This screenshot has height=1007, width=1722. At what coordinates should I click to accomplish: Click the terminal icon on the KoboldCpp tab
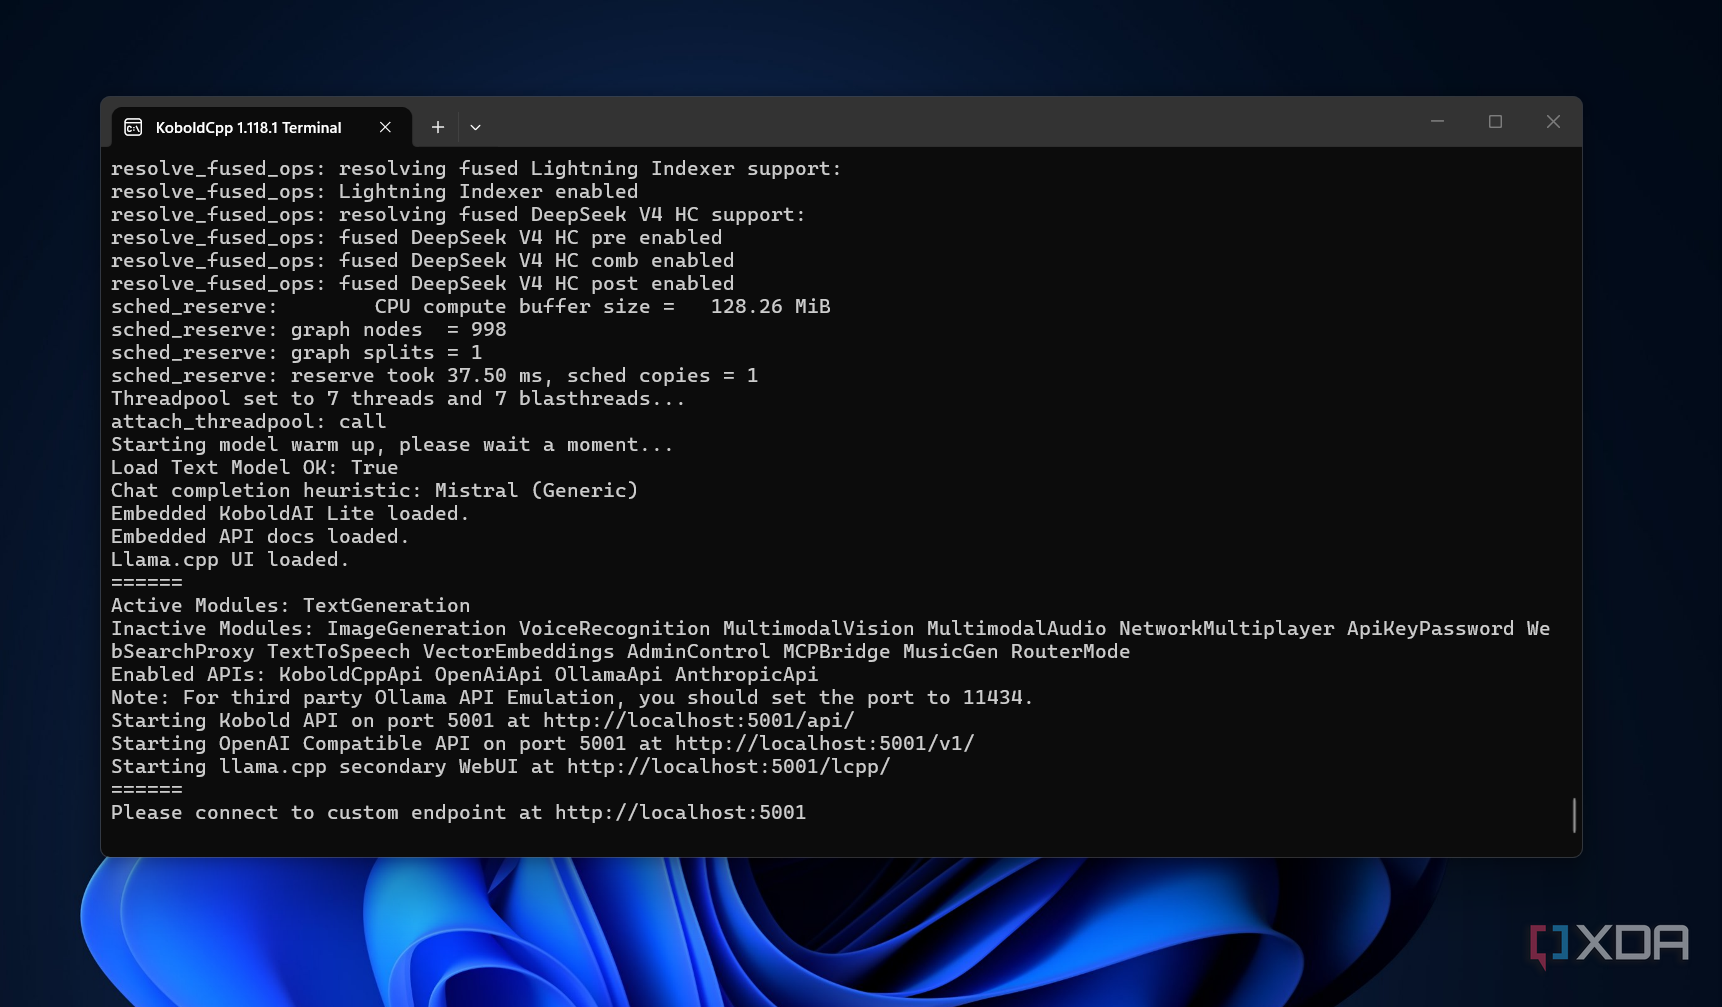point(133,128)
